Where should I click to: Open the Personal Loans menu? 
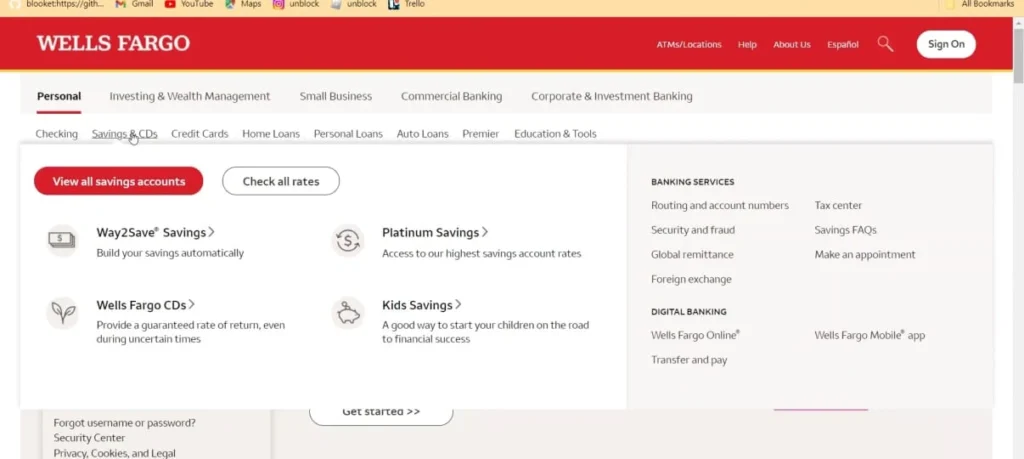click(x=348, y=134)
